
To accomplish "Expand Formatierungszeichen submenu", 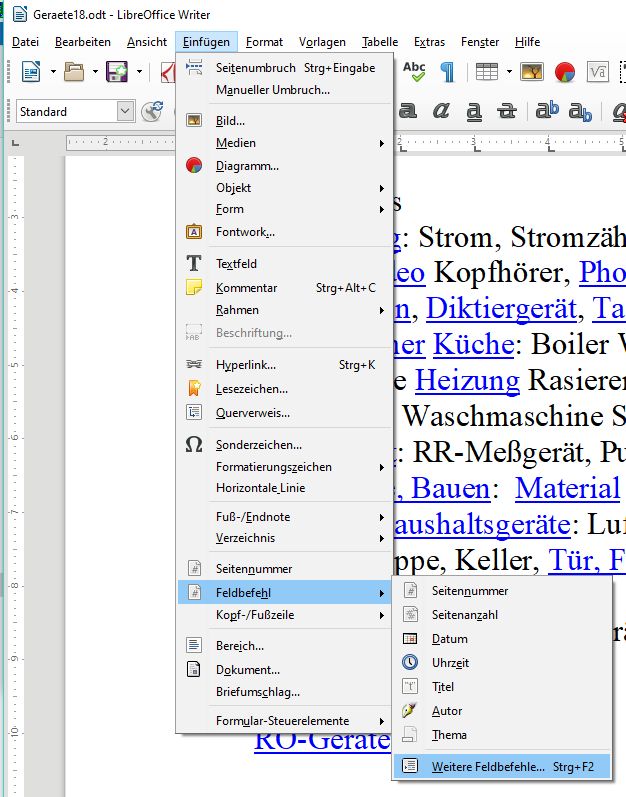I will click(x=285, y=467).
